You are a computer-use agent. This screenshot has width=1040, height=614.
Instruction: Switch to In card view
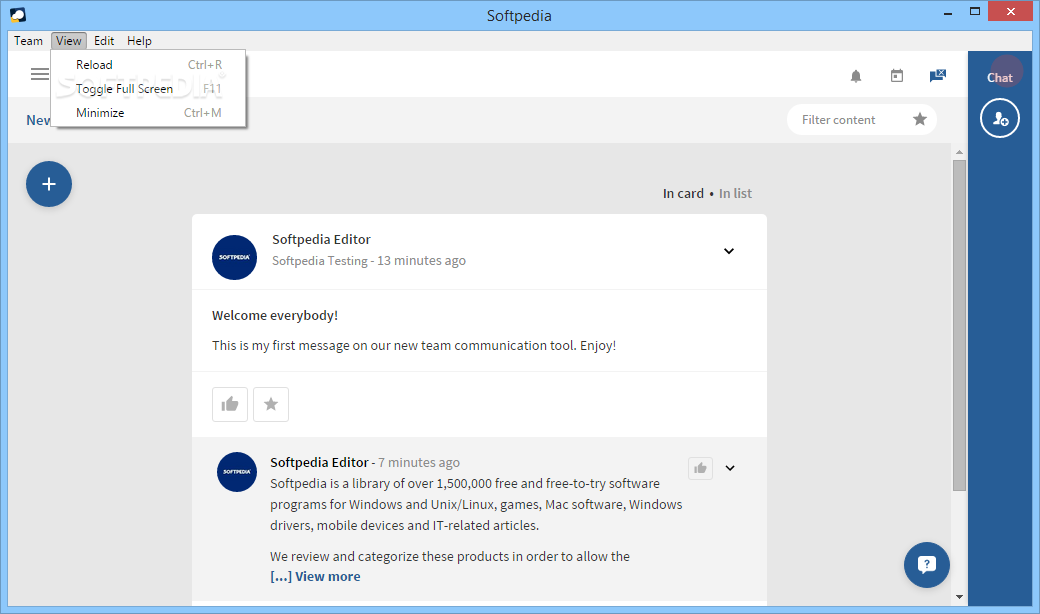[683, 194]
